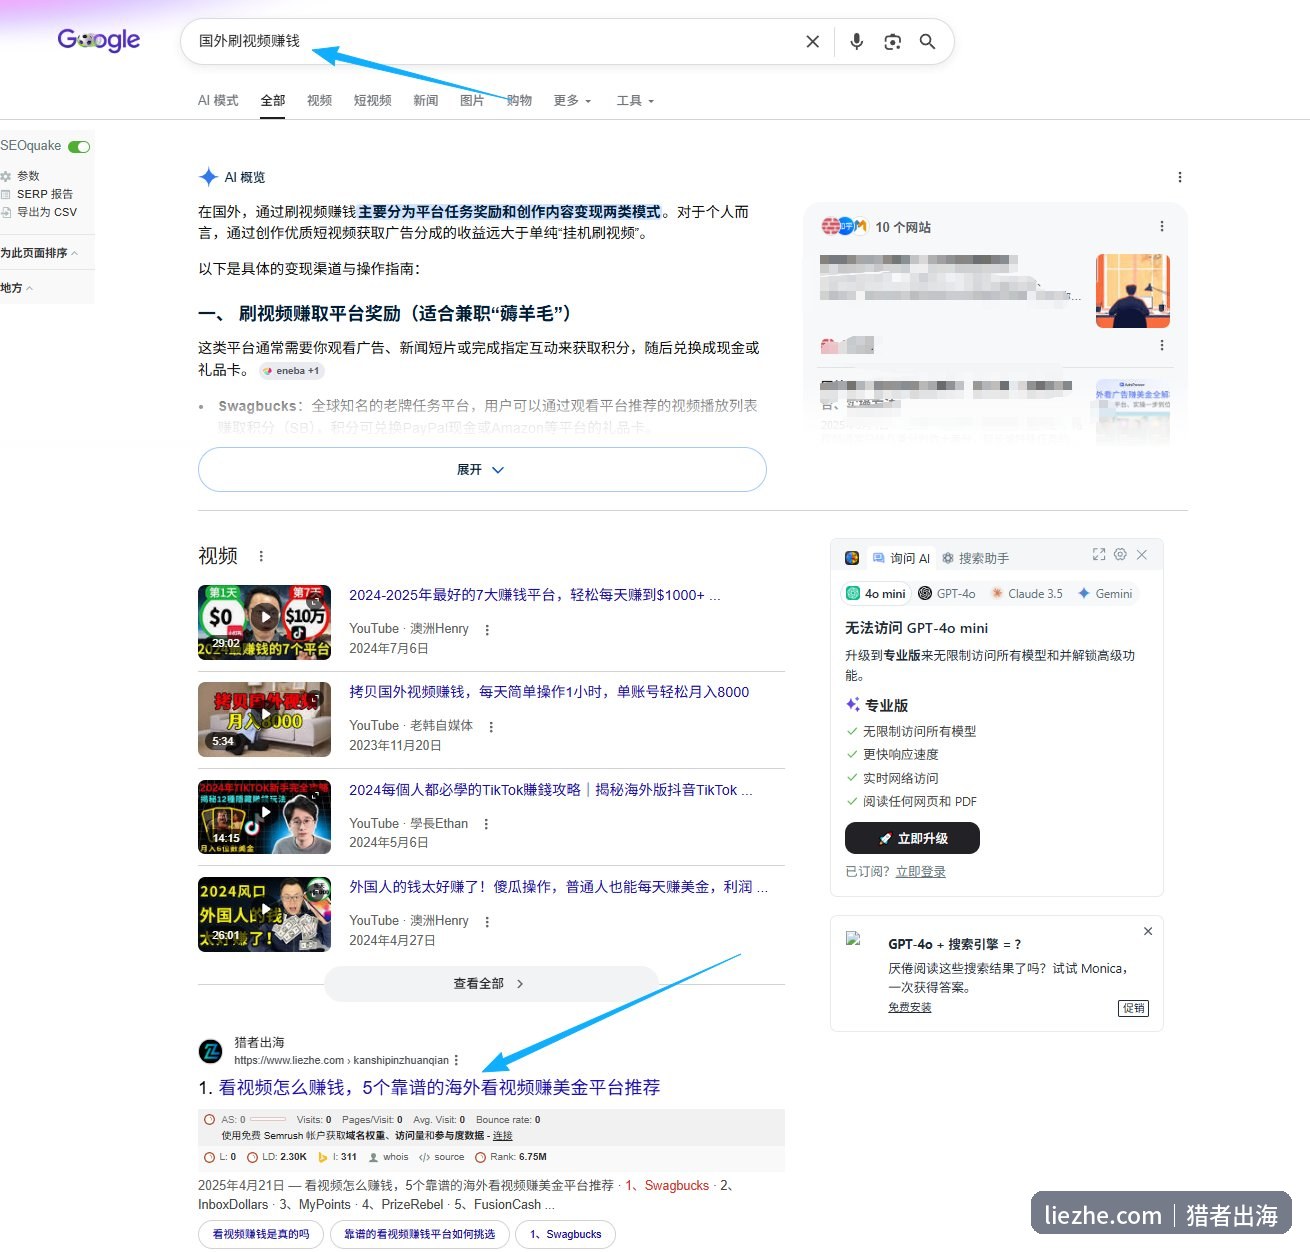This screenshot has height=1252, width=1310.
Task: Open three-dot menu for 老韩自媒体 video
Action: [491, 727]
